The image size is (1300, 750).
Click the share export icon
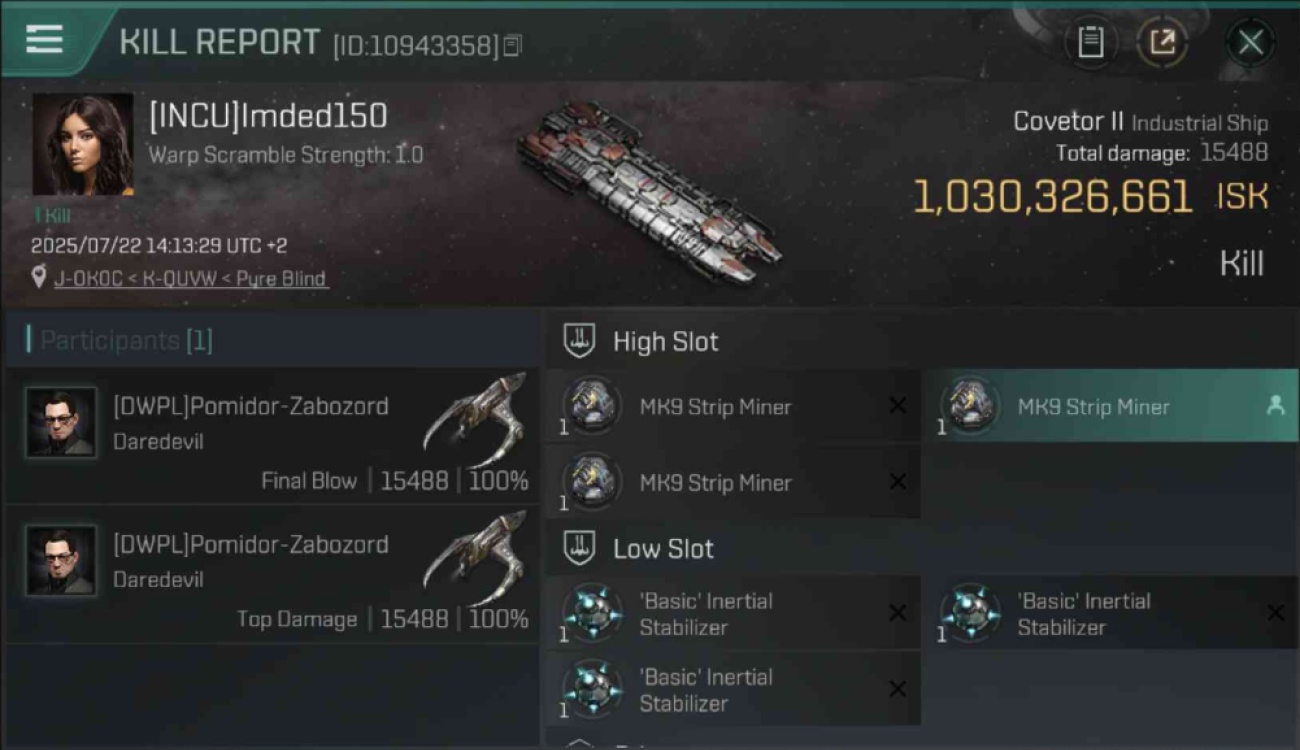click(1162, 42)
